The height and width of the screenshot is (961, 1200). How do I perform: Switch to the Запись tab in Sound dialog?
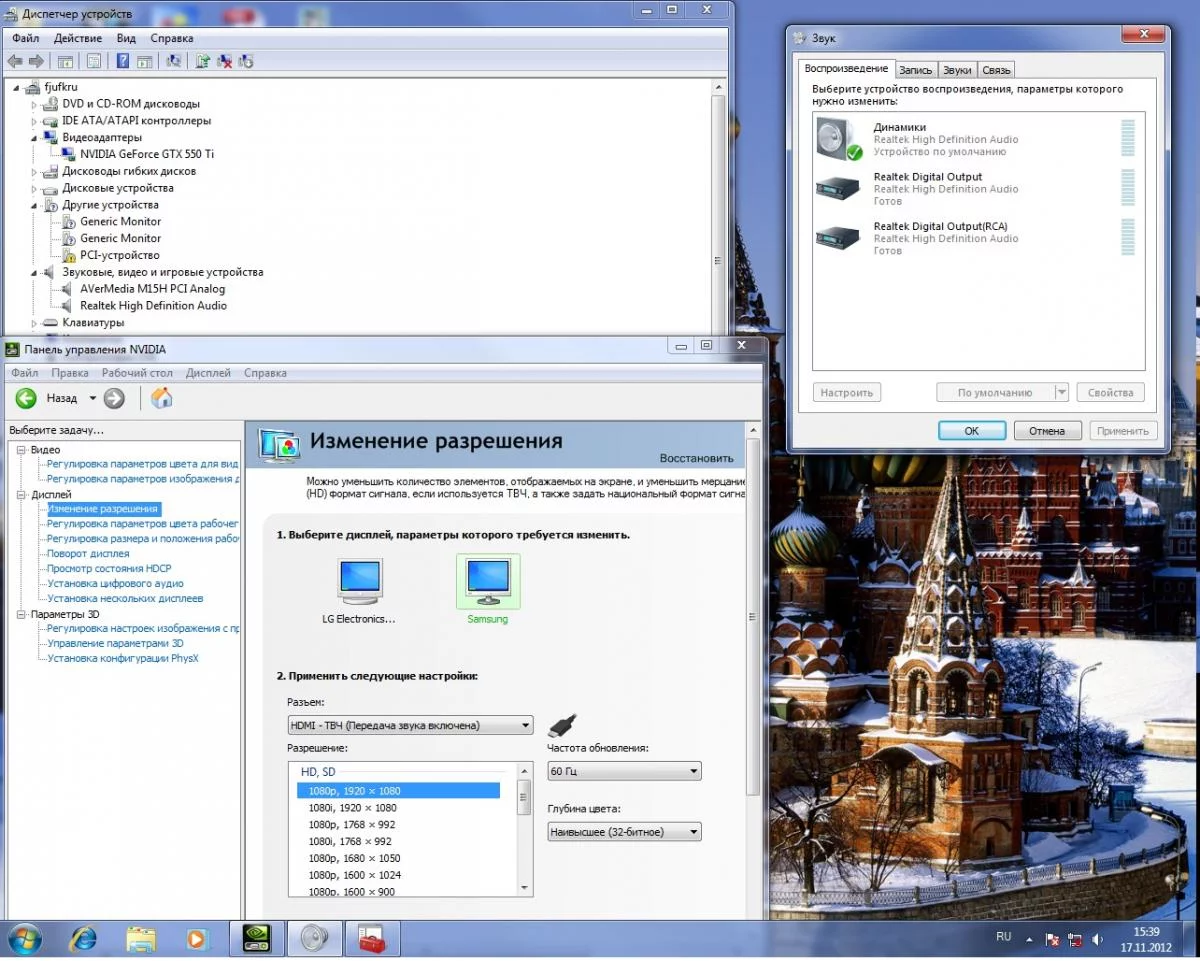(915, 70)
